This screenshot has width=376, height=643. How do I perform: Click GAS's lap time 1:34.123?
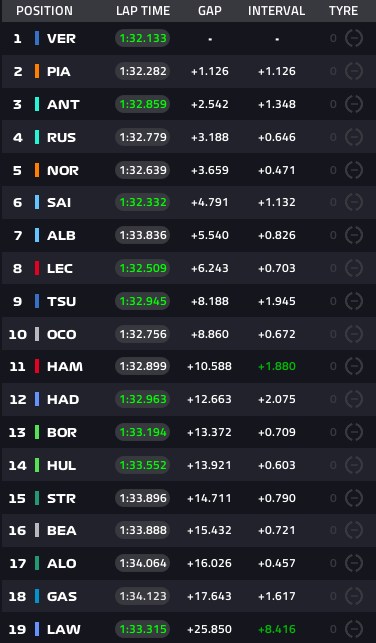coord(142,596)
